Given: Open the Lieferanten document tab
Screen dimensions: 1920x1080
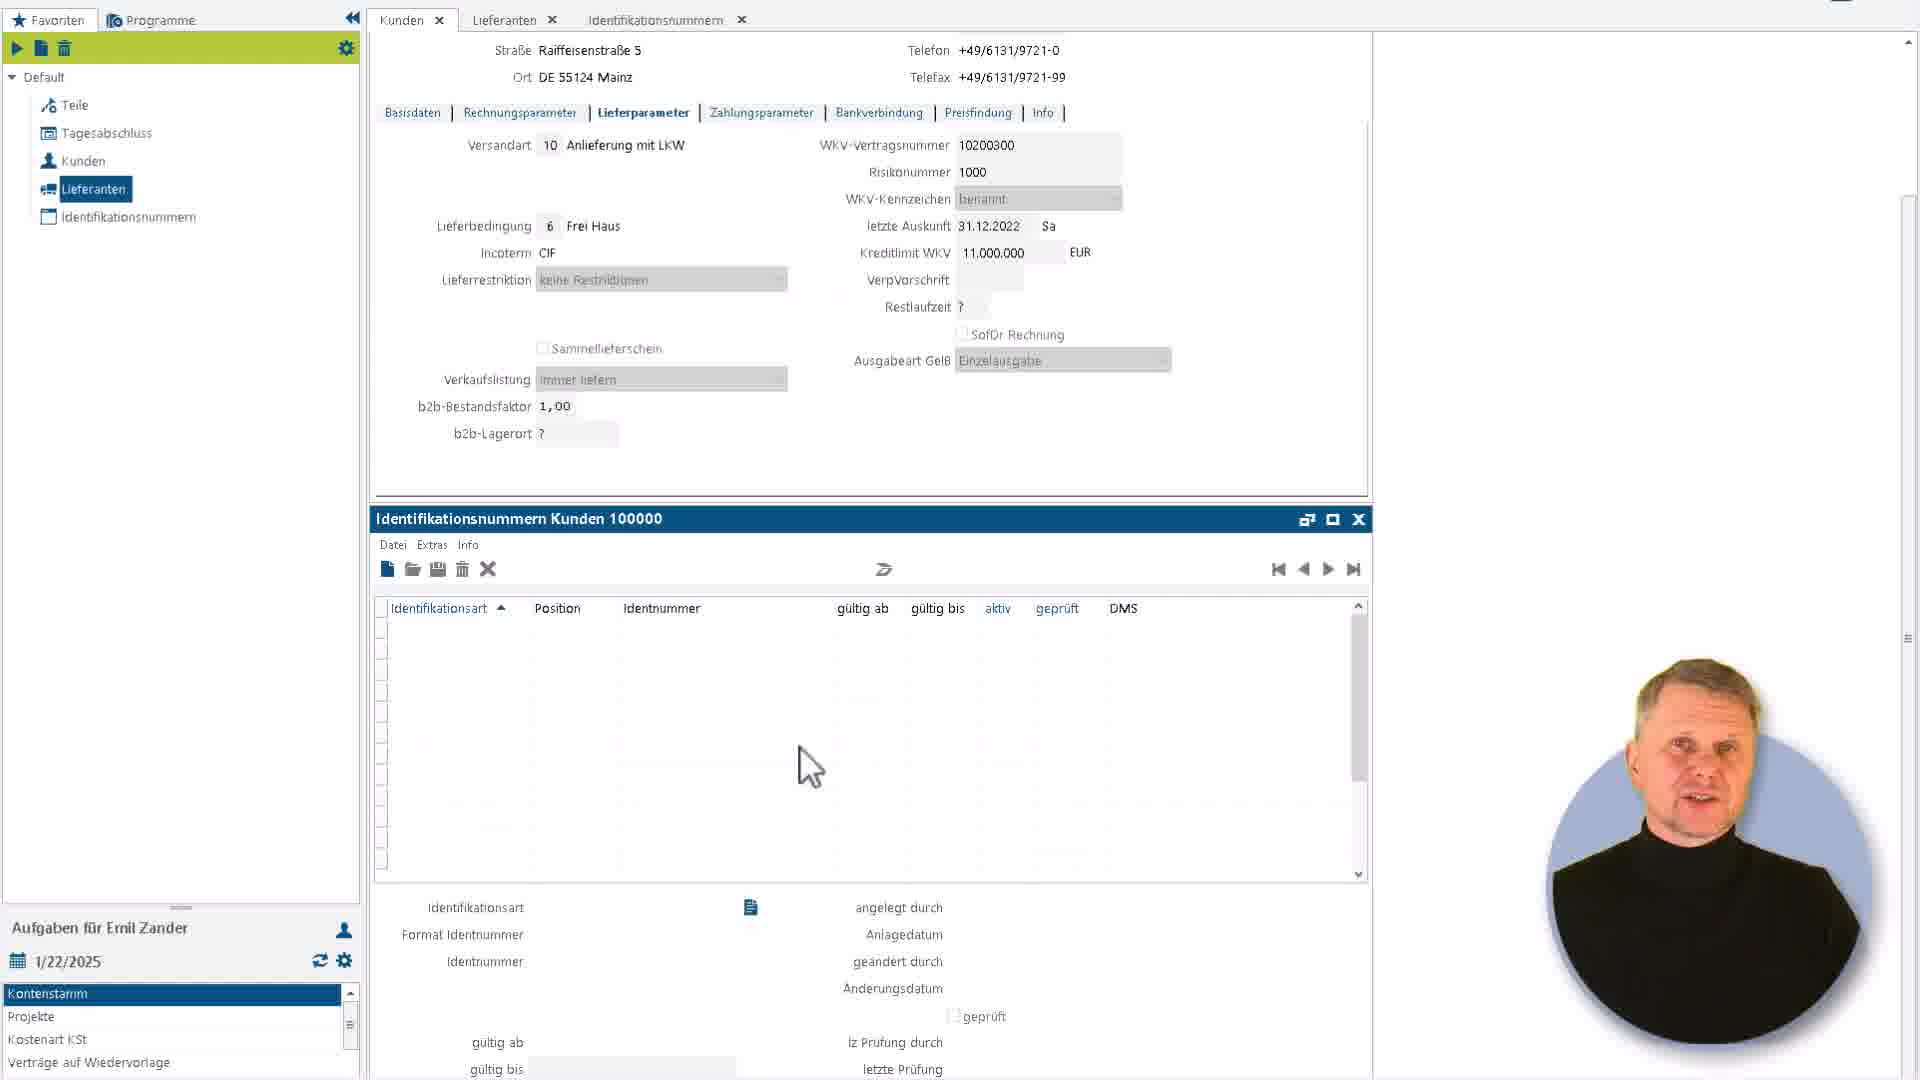Looking at the screenshot, I should 504,20.
